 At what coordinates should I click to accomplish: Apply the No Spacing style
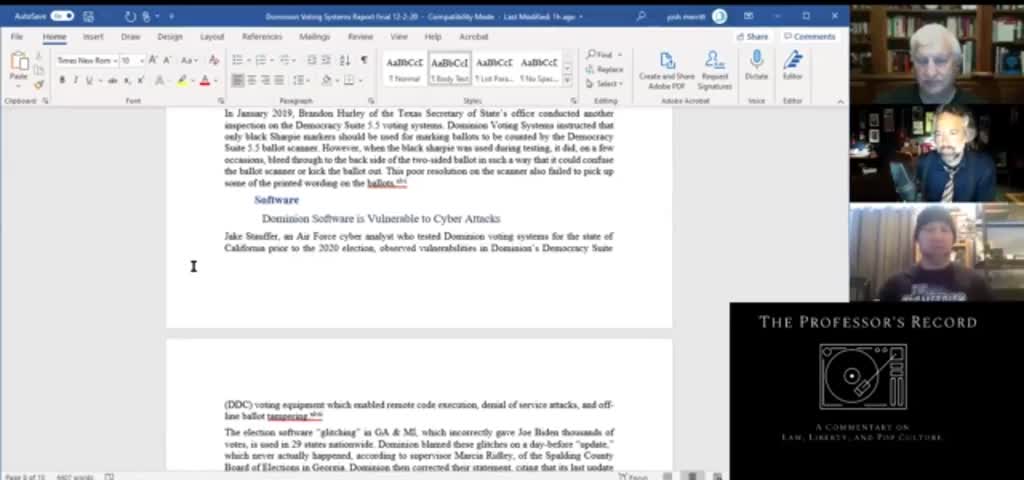pos(539,69)
